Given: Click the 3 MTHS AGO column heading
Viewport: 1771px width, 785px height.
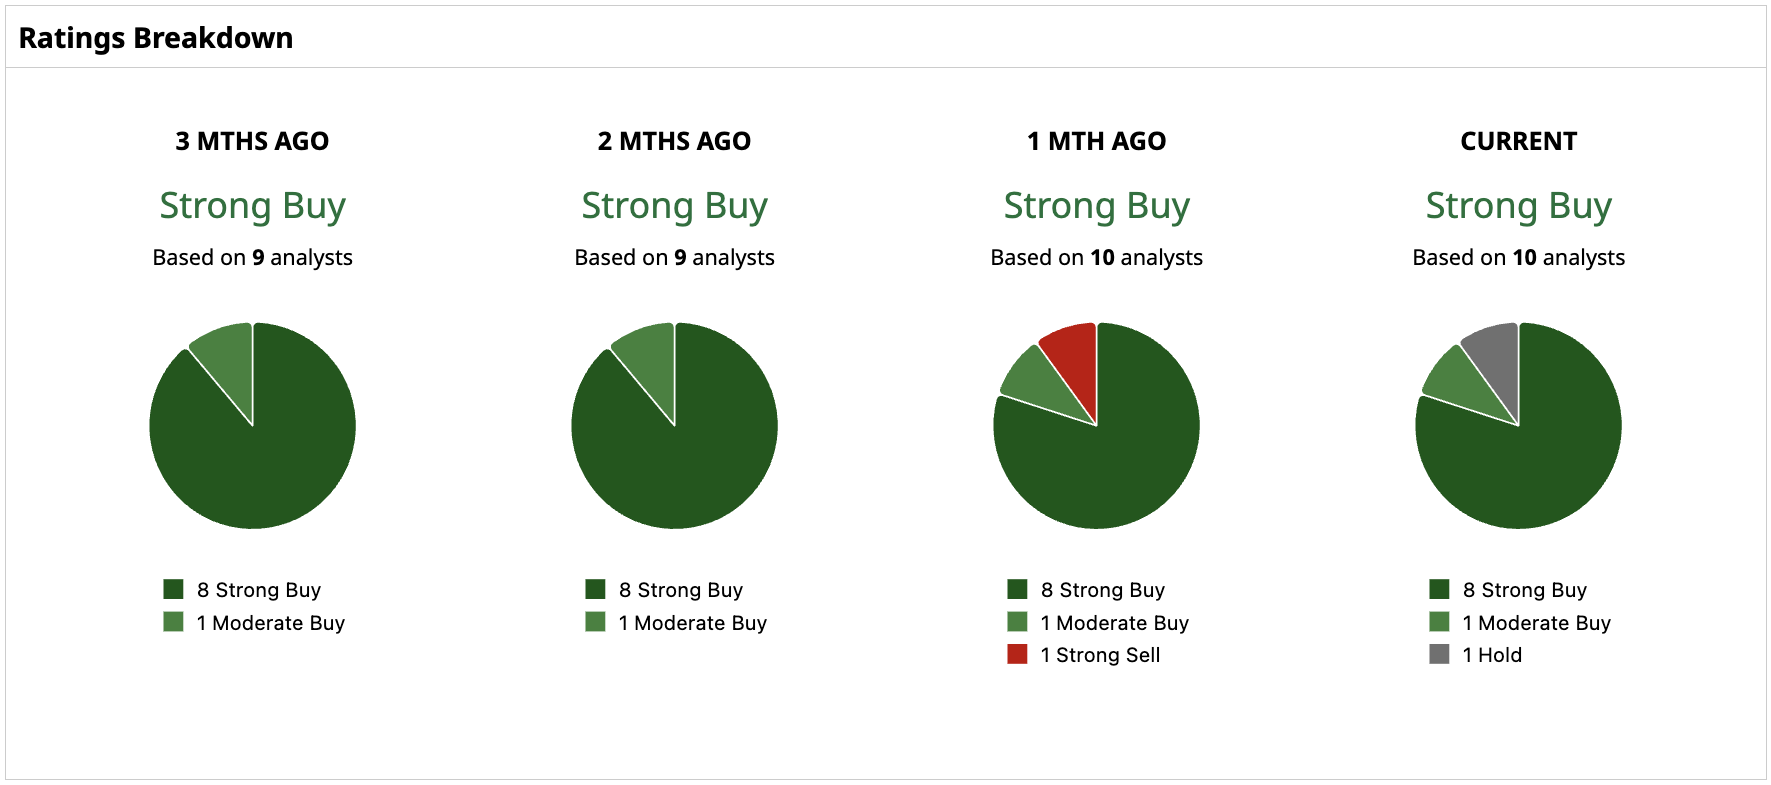Looking at the screenshot, I should click(252, 141).
